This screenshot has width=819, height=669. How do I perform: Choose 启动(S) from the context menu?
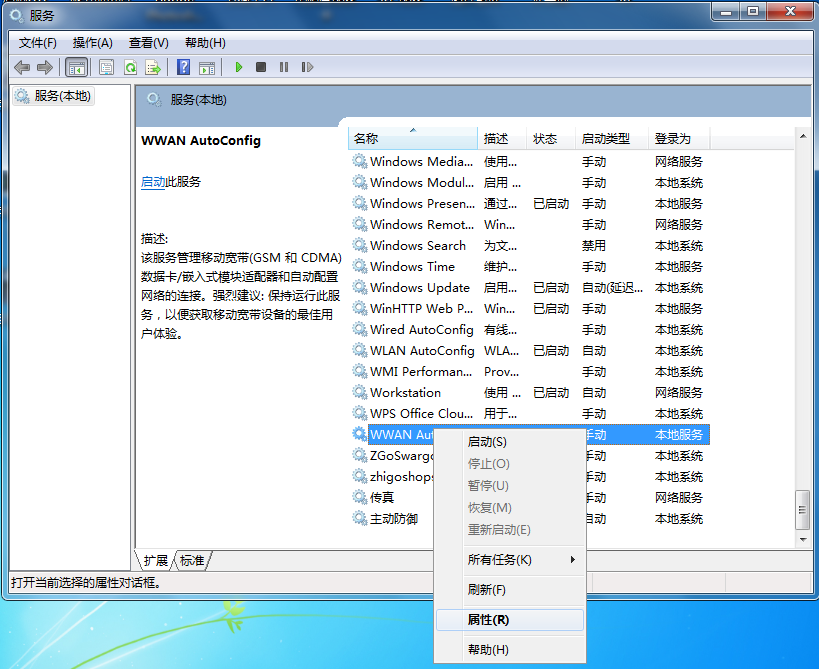click(510, 442)
